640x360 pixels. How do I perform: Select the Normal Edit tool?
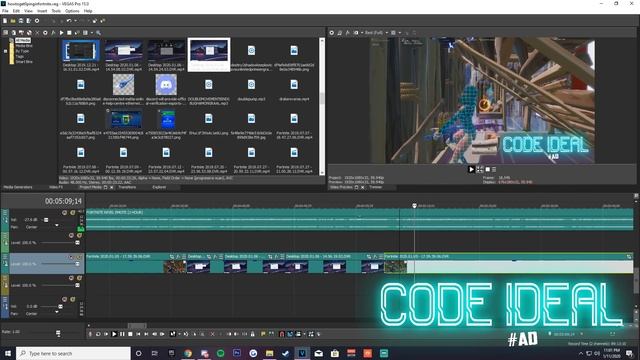pyautogui.click(x=173, y=334)
